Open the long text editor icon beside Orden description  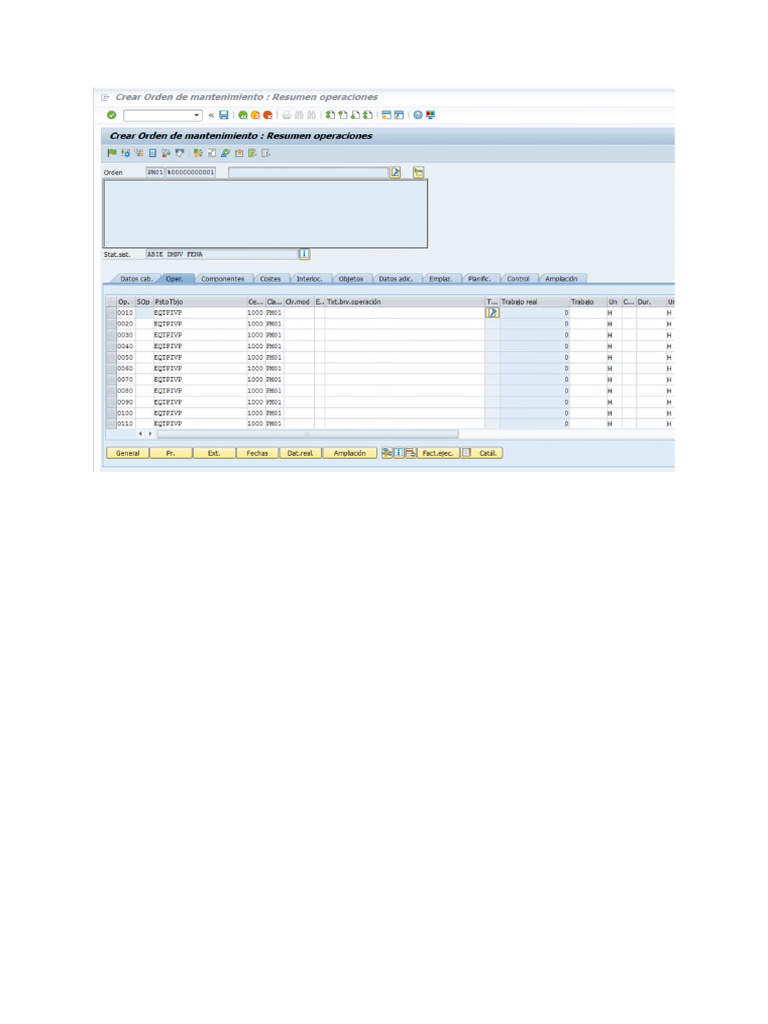point(396,172)
